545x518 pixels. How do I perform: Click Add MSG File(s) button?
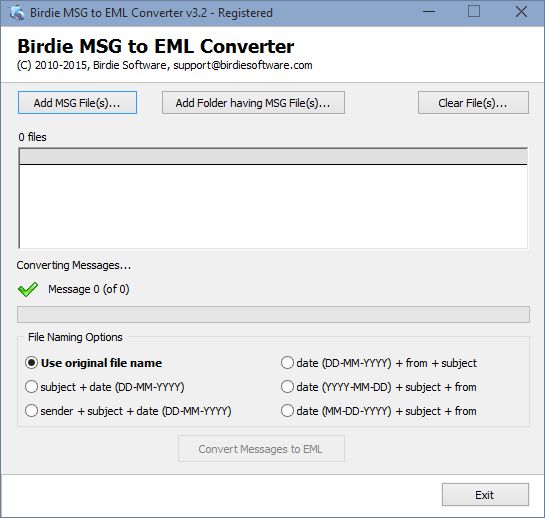[x=77, y=103]
